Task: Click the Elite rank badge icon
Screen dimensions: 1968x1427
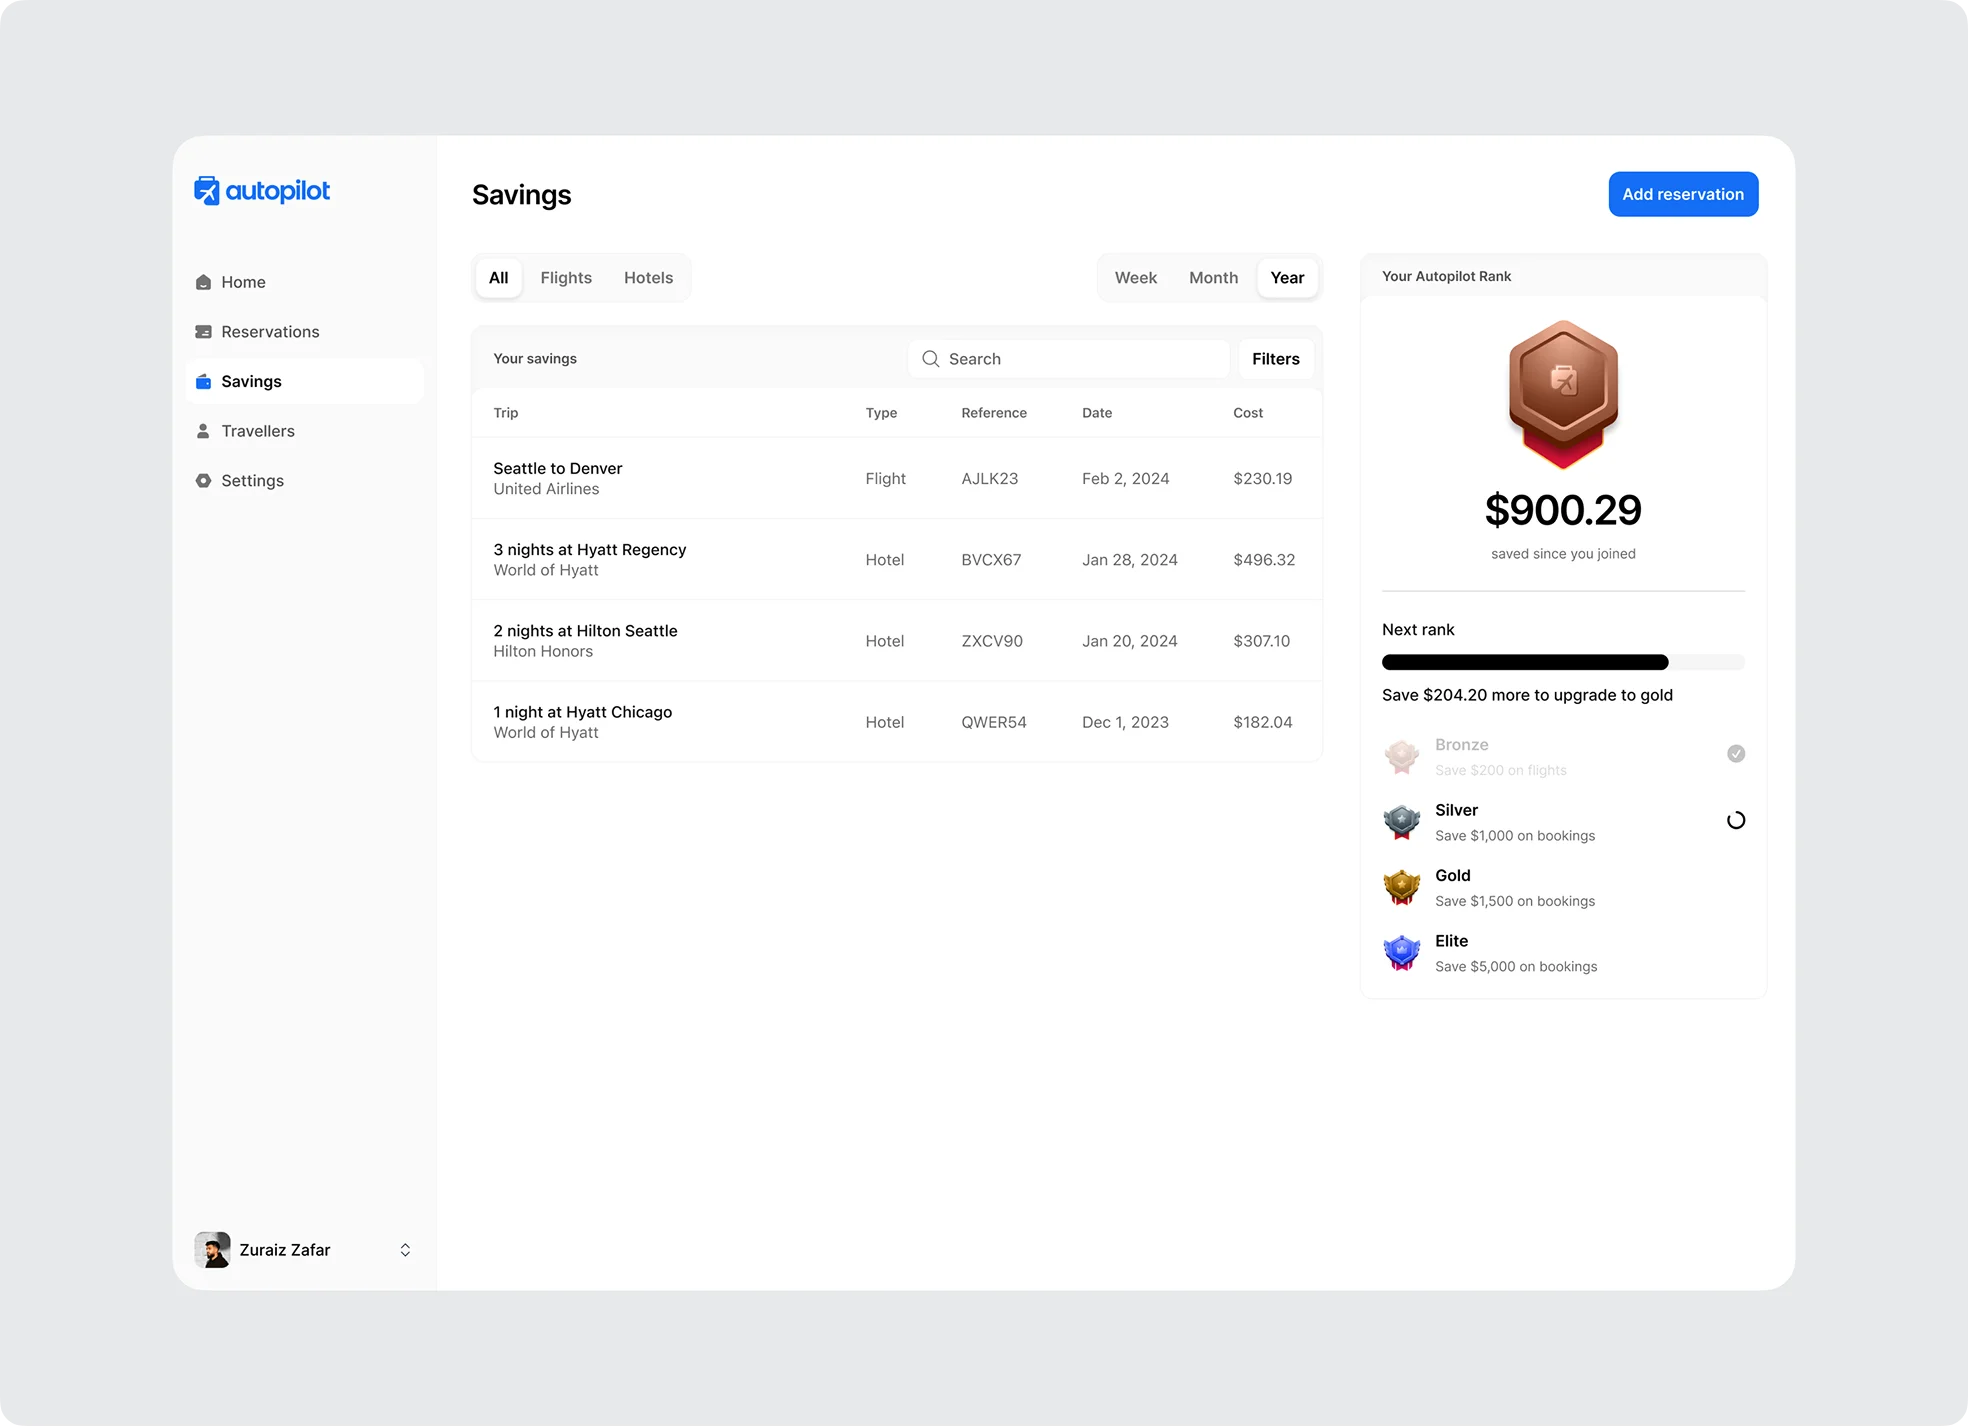Action: [1401, 952]
